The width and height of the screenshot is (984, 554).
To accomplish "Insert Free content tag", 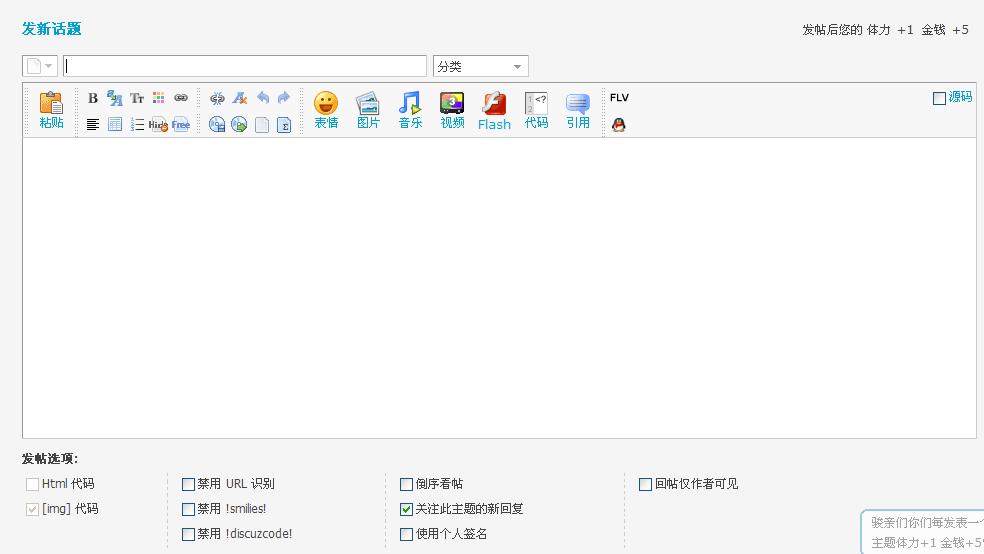I will pos(181,124).
